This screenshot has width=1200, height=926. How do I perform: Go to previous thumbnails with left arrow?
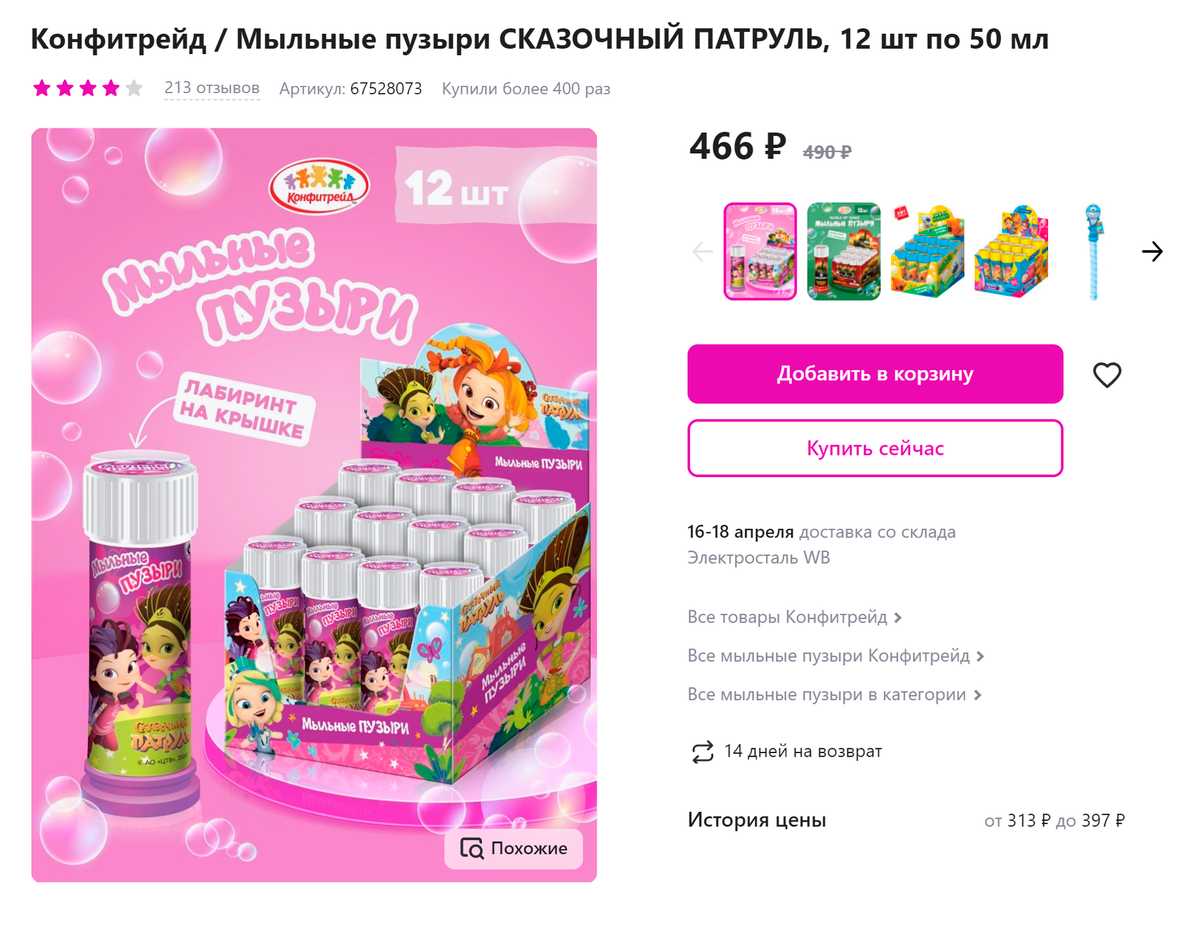pyautogui.click(x=703, y=252)
